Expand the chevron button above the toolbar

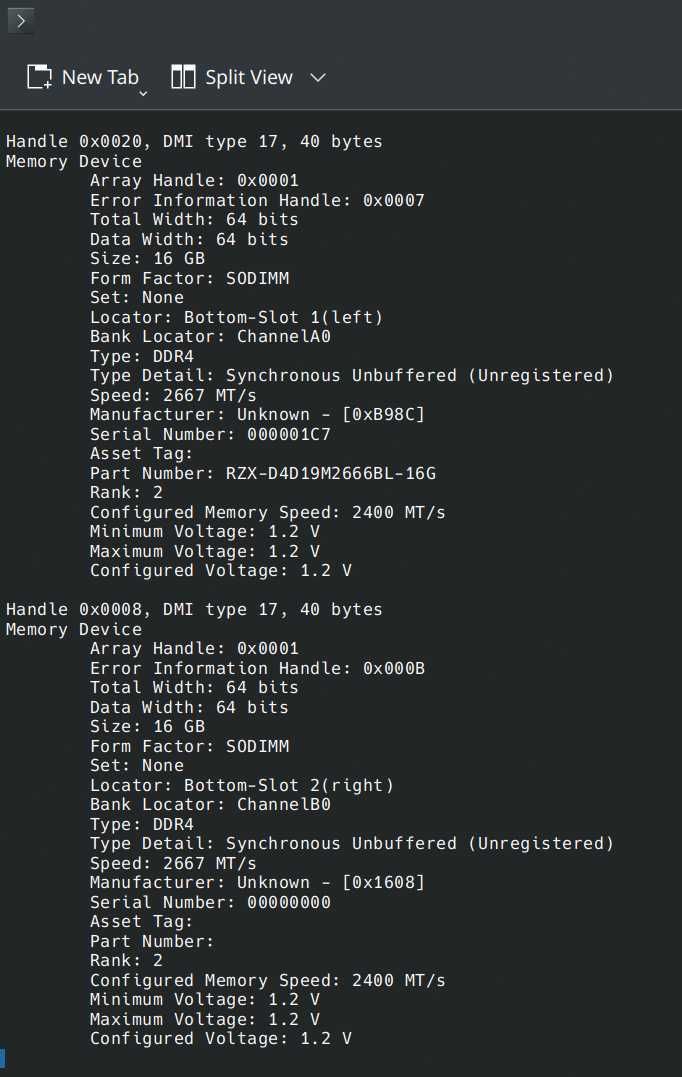click(x=21, y=21)
